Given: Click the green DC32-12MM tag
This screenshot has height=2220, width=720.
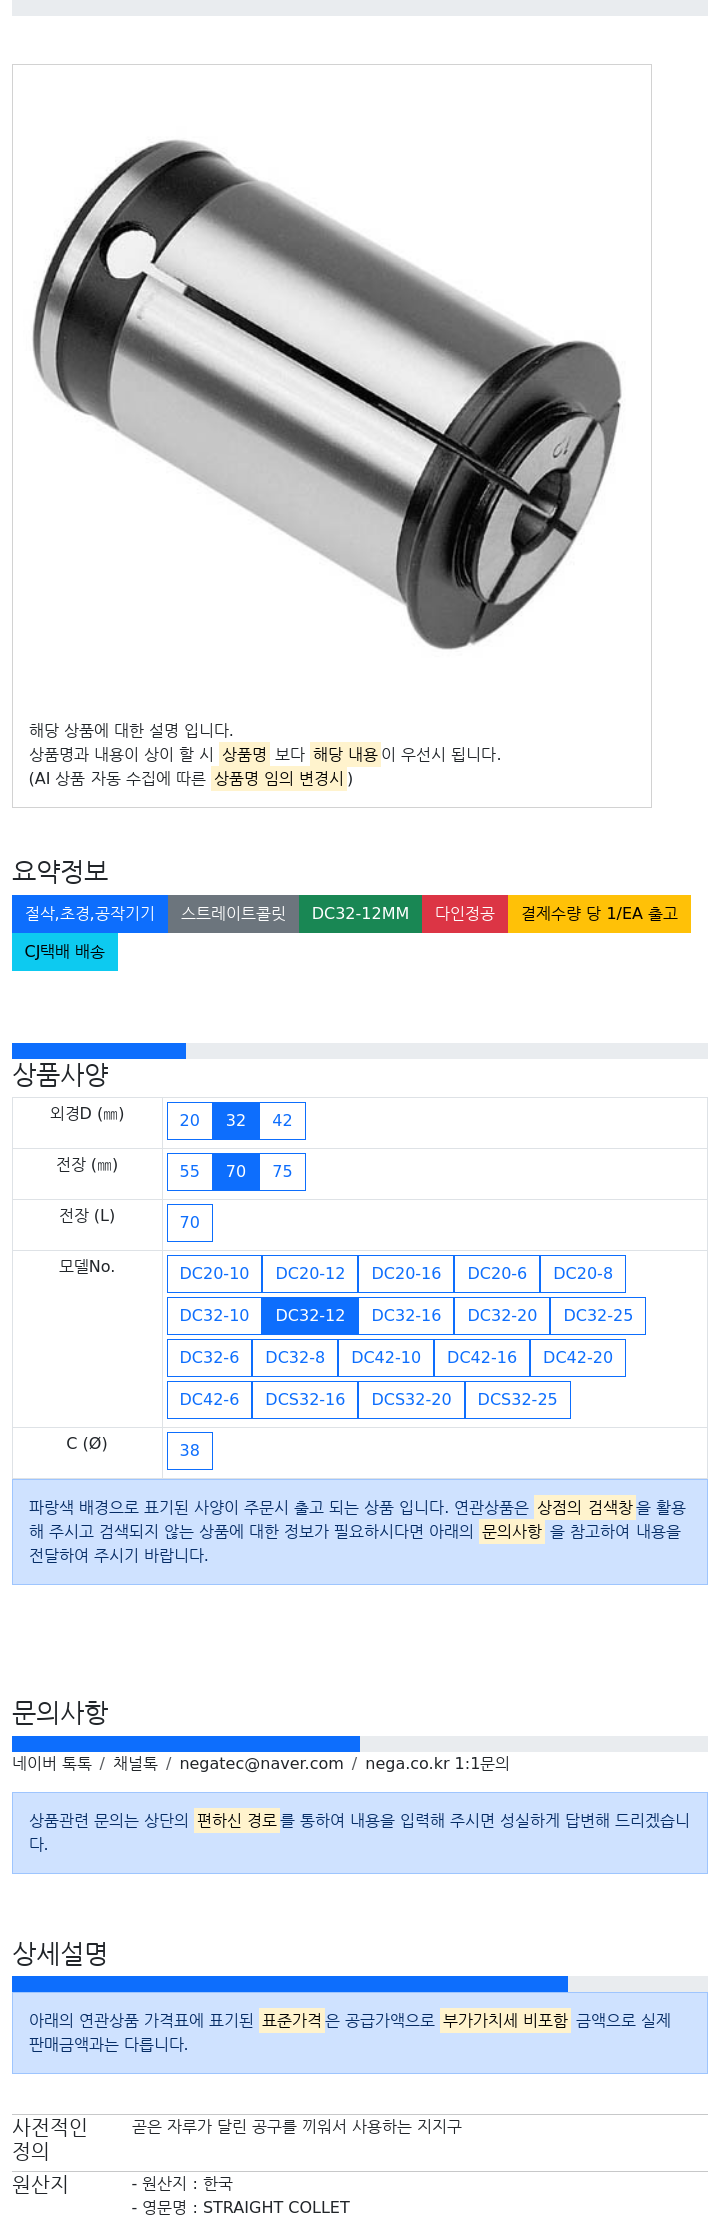Looking at the screenshot, I should click(x=360, y=913).
